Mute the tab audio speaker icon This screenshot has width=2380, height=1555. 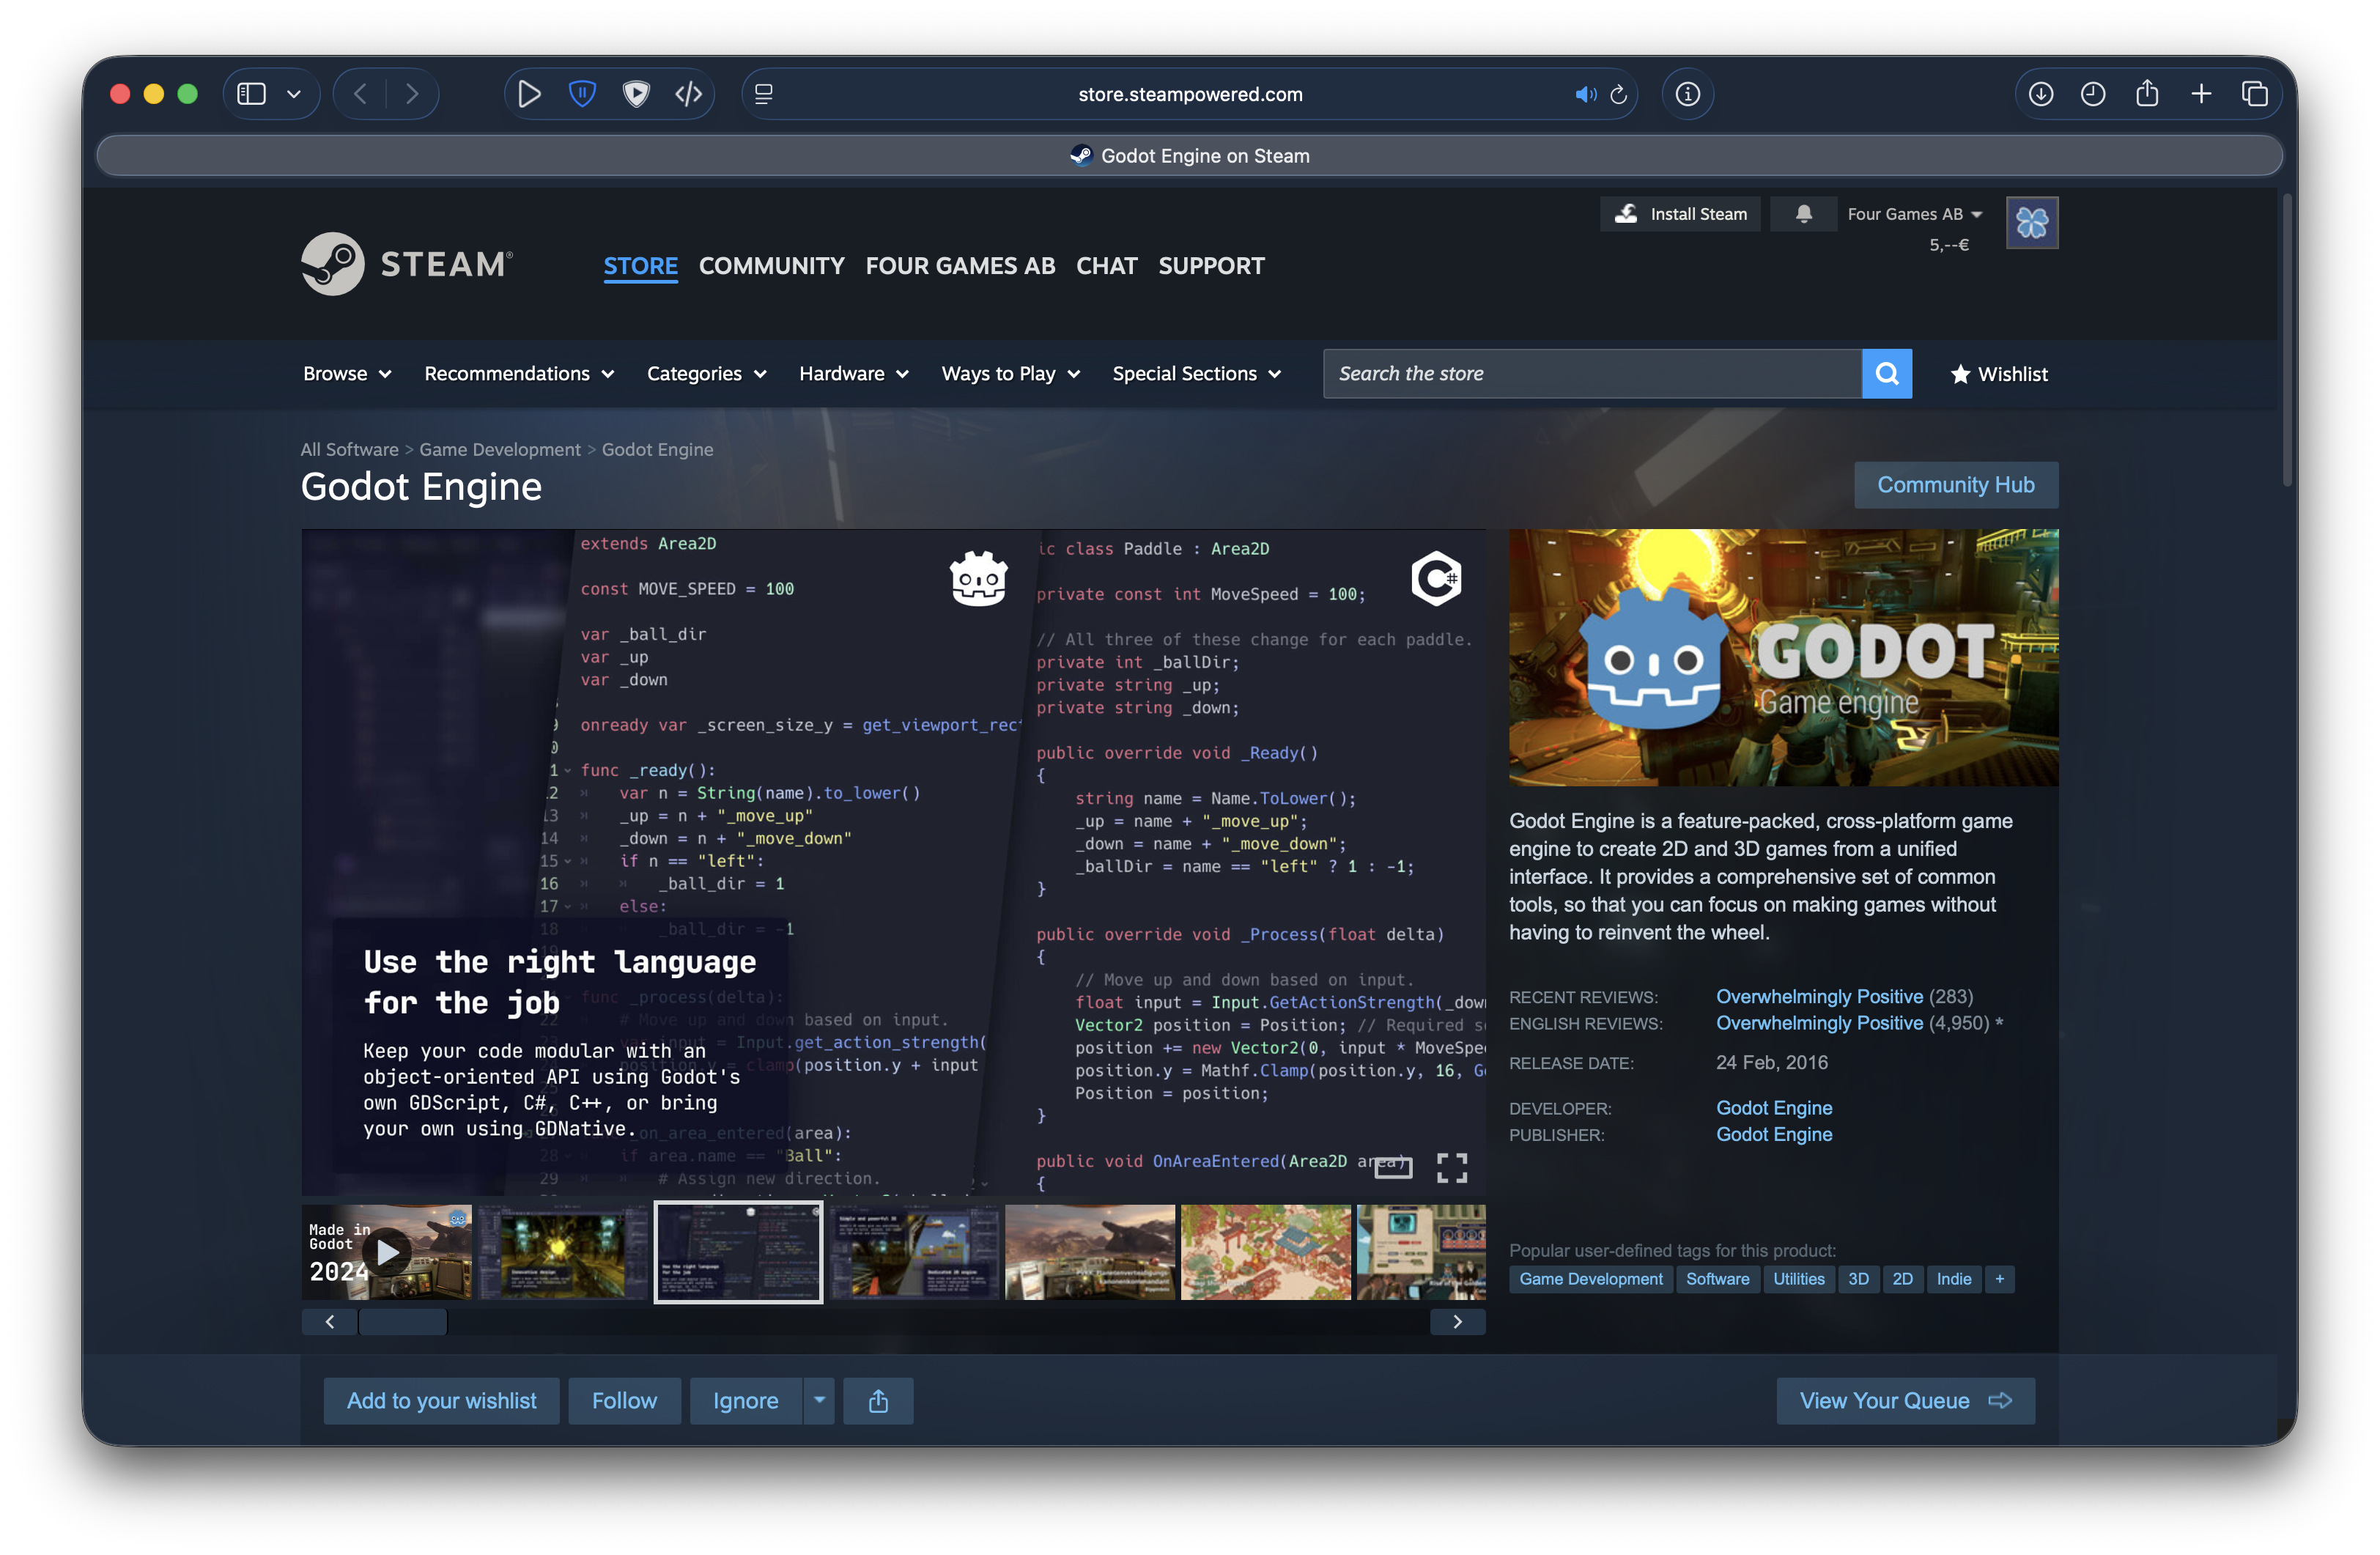point(1585,94)
